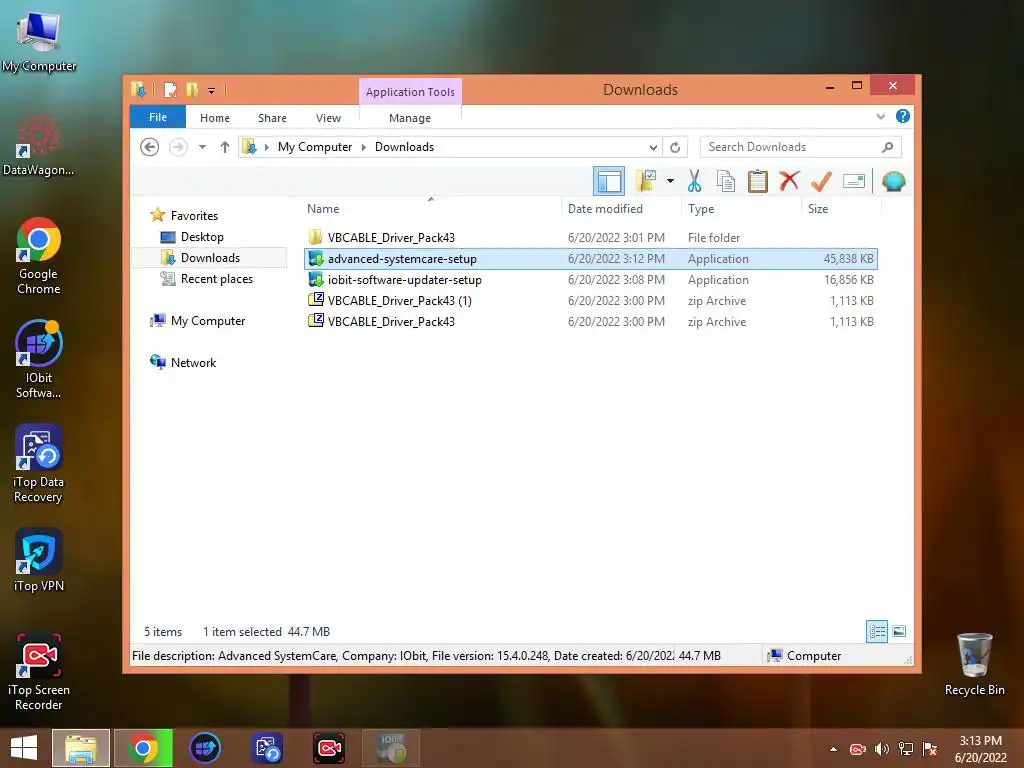Go up one level with Up arrow

225,147
